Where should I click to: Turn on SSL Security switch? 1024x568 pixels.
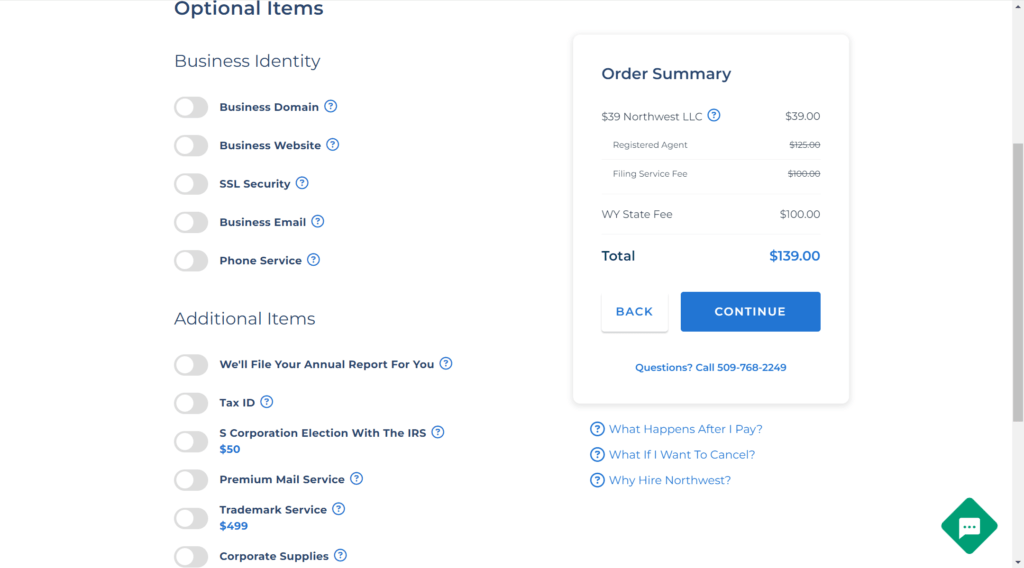point(191,184)
